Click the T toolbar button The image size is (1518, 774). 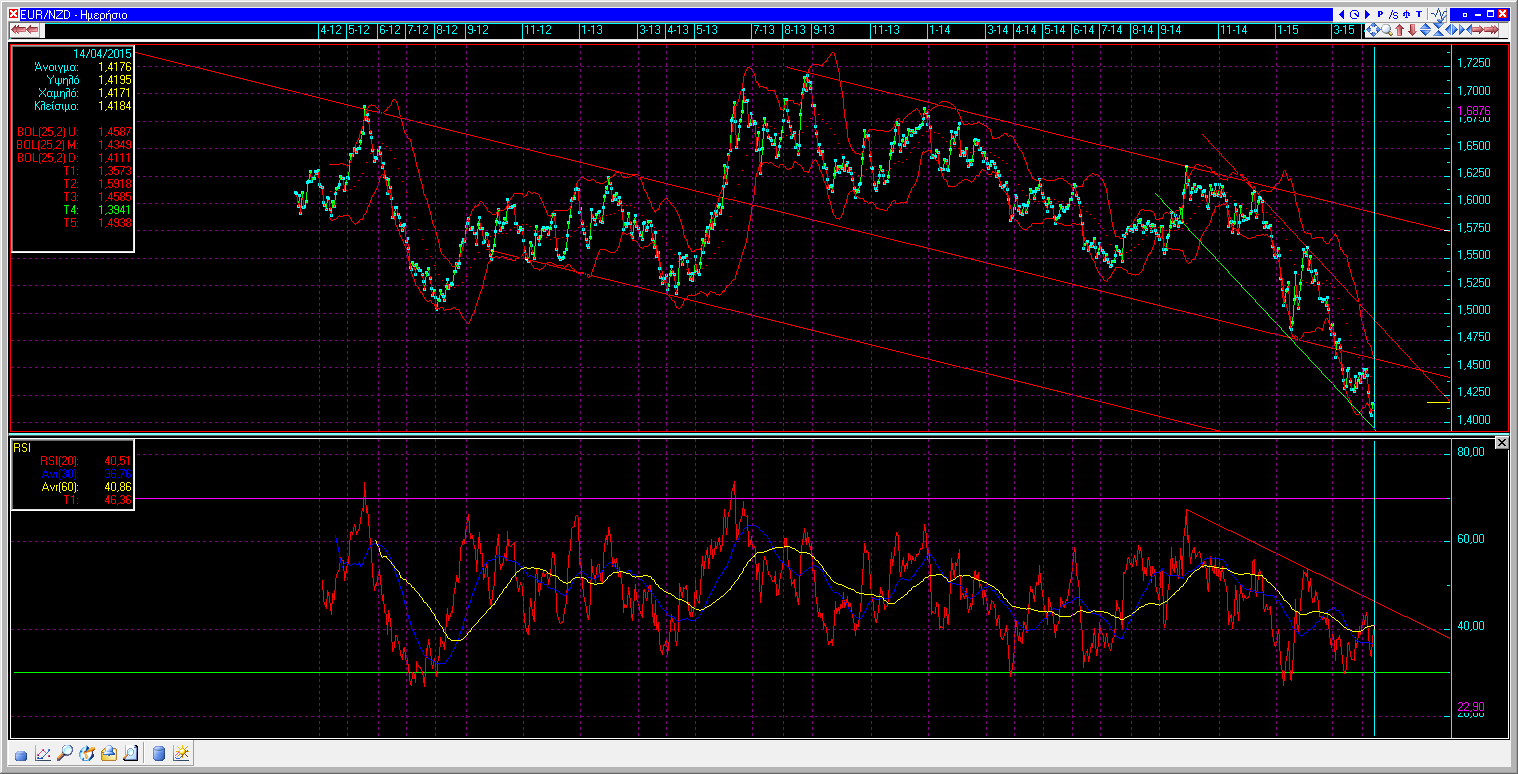1419,14
